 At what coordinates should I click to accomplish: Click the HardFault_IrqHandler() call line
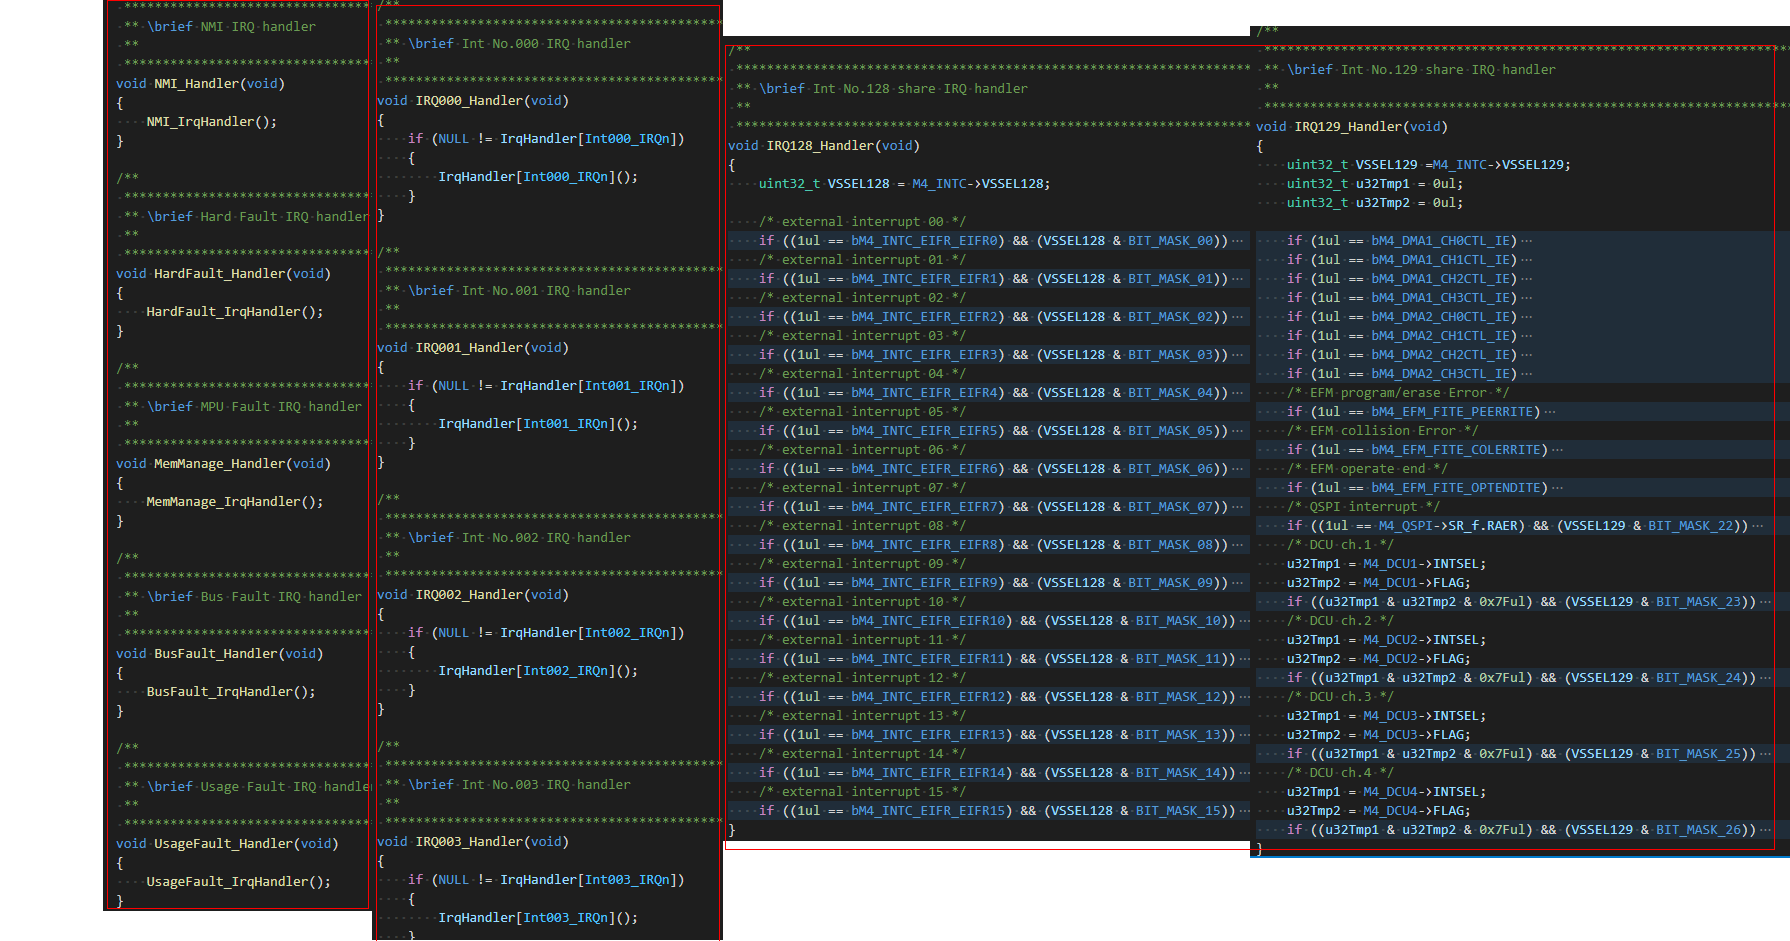(235, 312)
